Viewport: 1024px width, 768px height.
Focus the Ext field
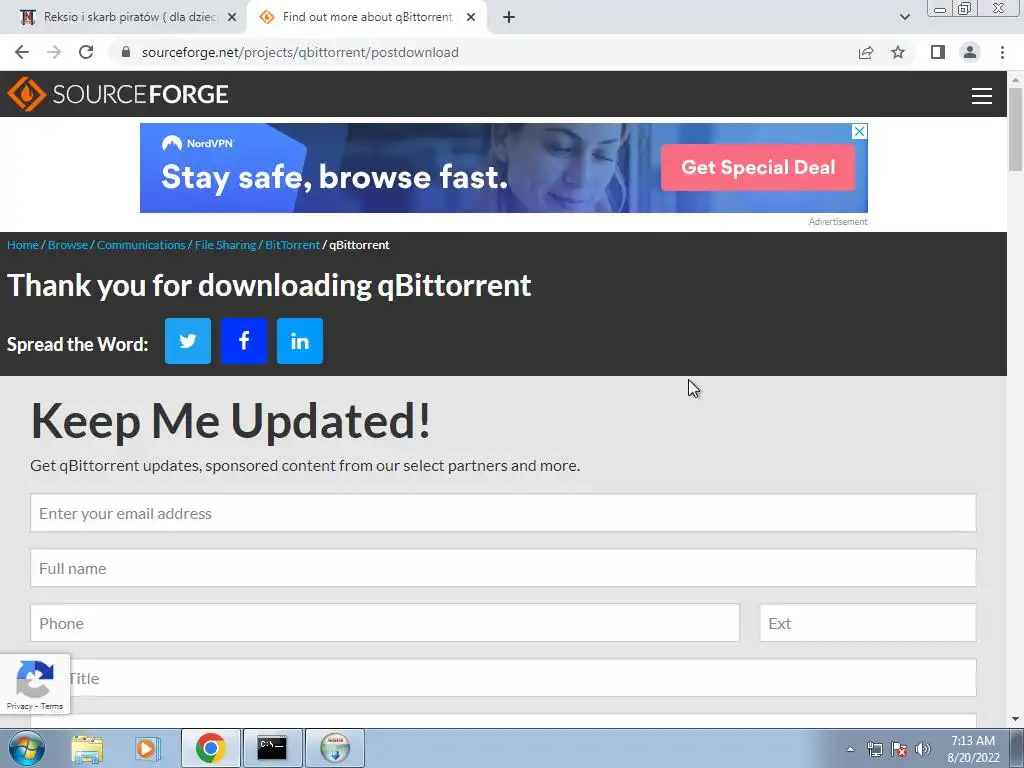tap(867, 622)
